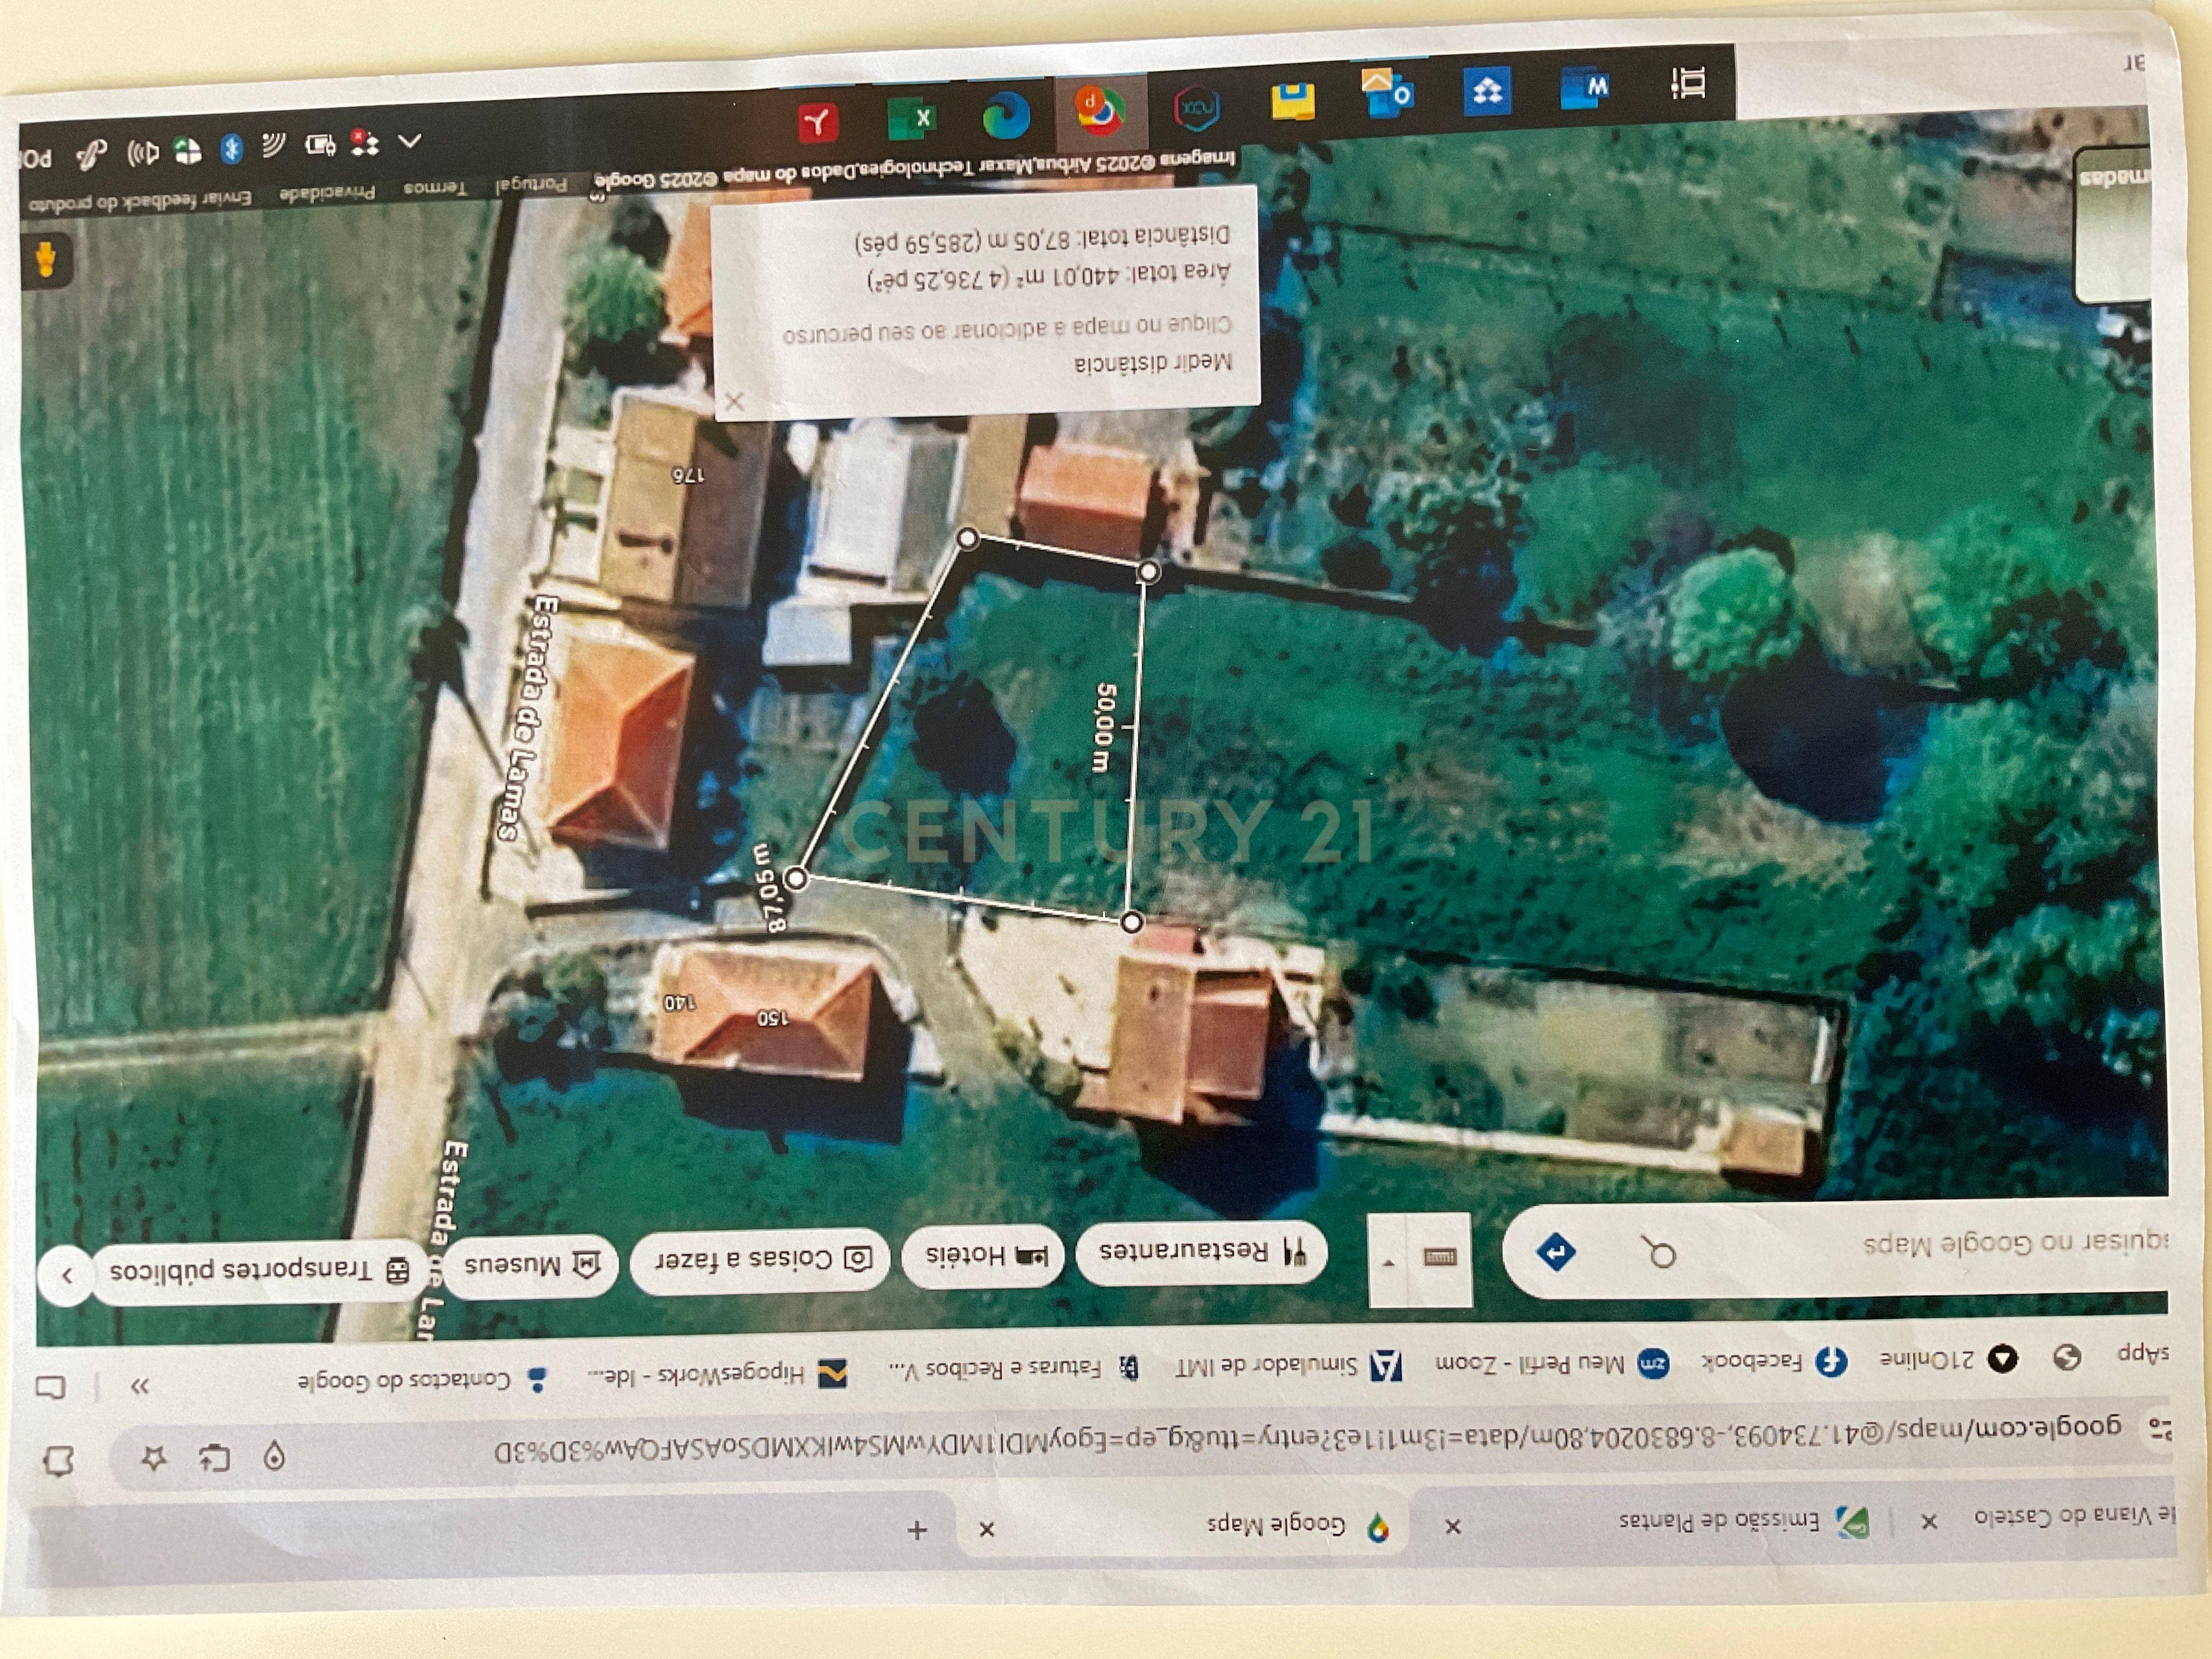Open Adobe Acrobat from the taskbar
Viewport: 2212px width, 1659px height.
click(818, 123)
